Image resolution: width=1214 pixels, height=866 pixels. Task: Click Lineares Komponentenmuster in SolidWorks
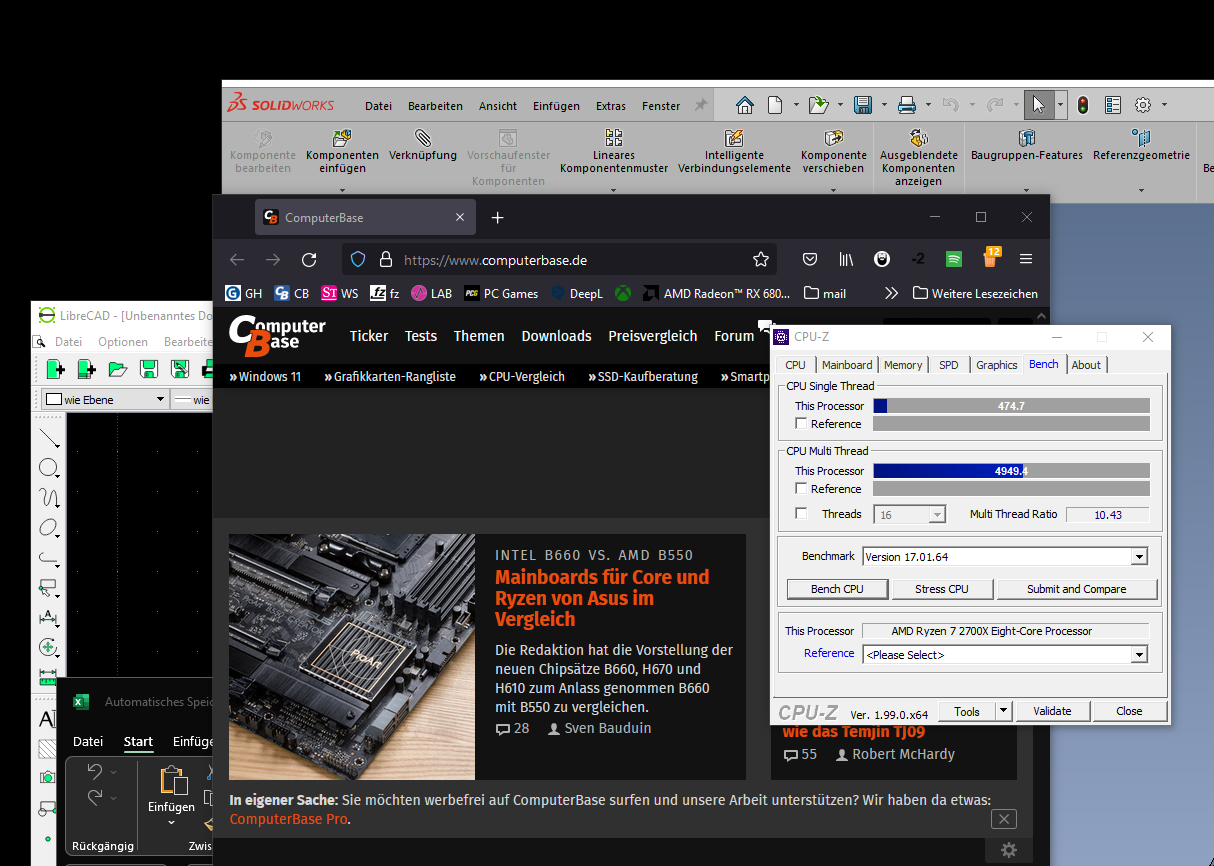click(614, 151)
